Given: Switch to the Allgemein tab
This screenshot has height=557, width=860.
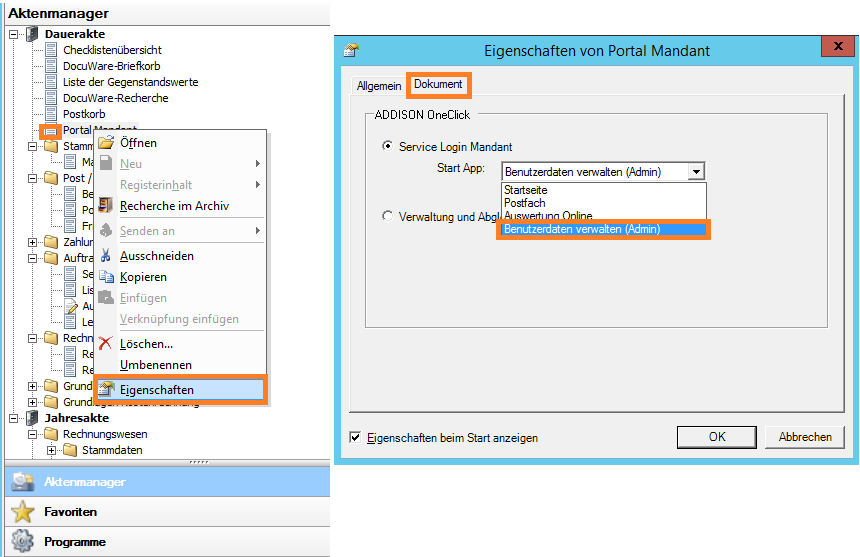Looking at the screenshot, I should click(378, 86).
